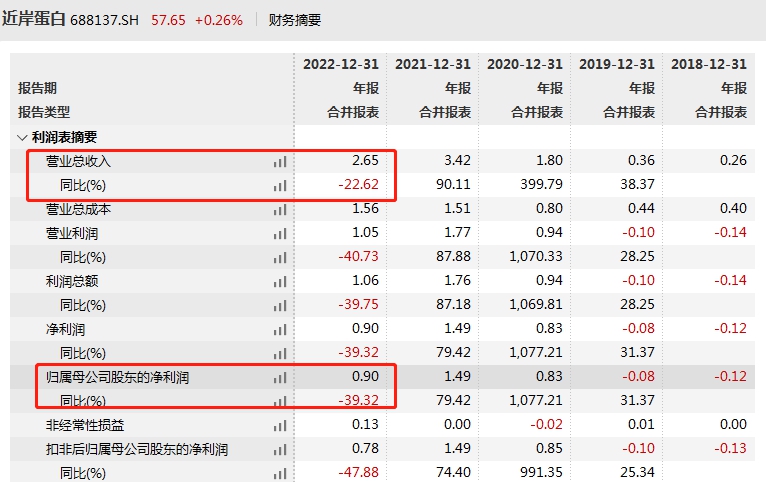This screenshot has width=766, height=482.
Task: Click 扣非 growth value 25.34
Action: (x=637, y=472)
